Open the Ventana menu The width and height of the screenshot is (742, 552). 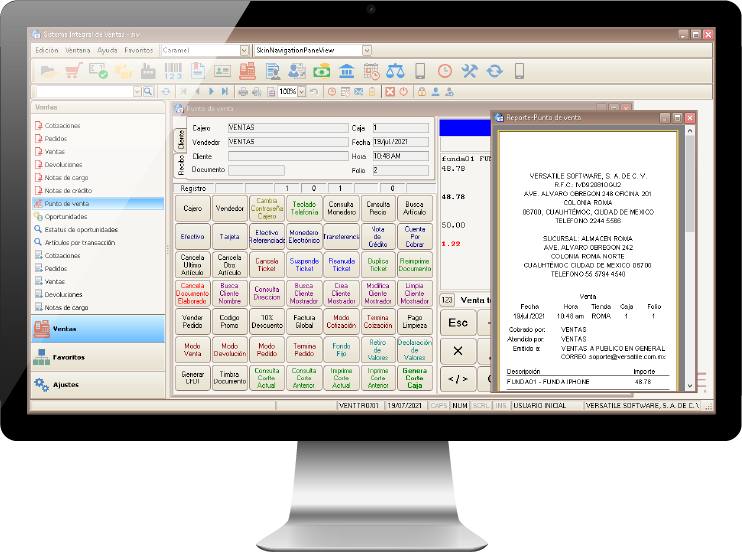point(78,50)
